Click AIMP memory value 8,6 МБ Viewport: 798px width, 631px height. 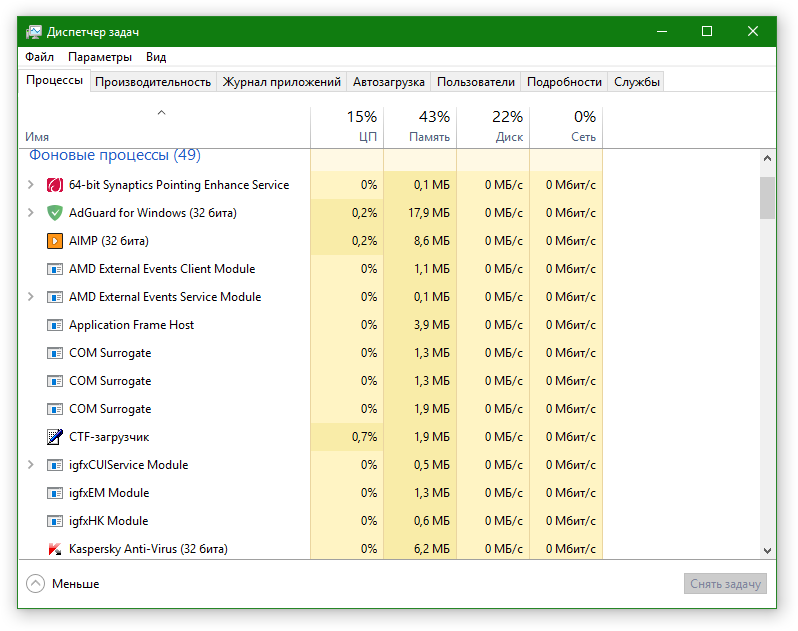click(x=432, y=241)
